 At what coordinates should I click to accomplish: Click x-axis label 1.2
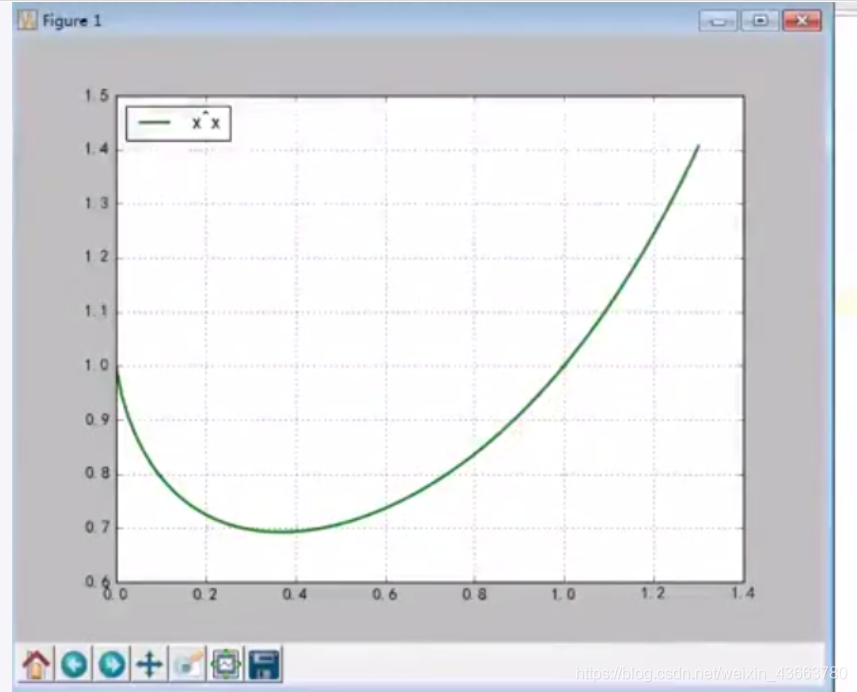click(x=653, y=593)
